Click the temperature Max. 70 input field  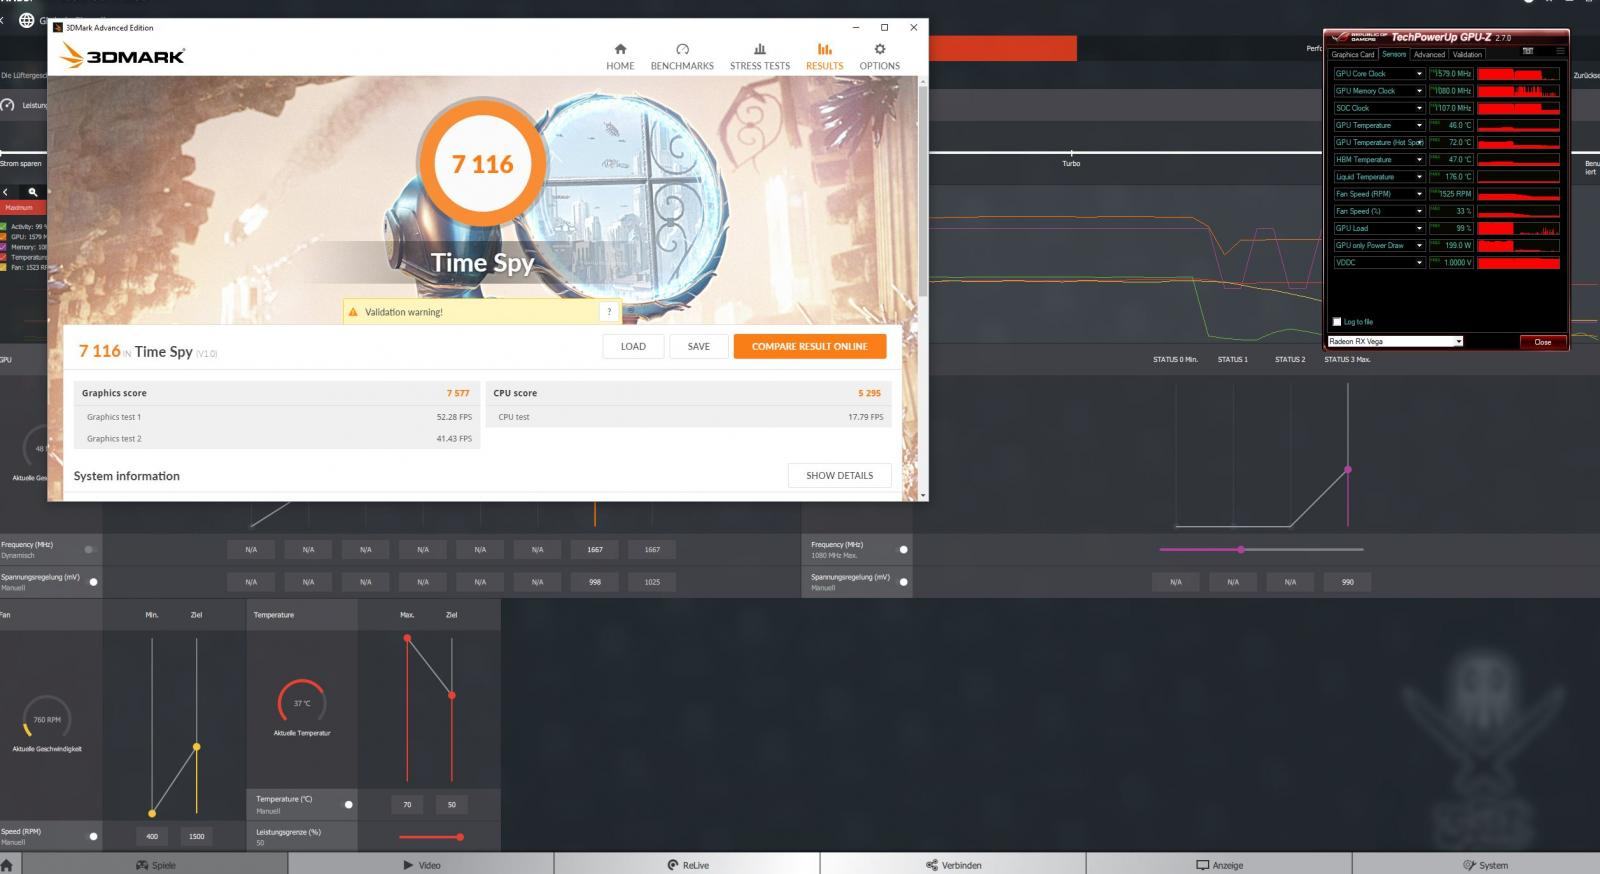[407, 804]
